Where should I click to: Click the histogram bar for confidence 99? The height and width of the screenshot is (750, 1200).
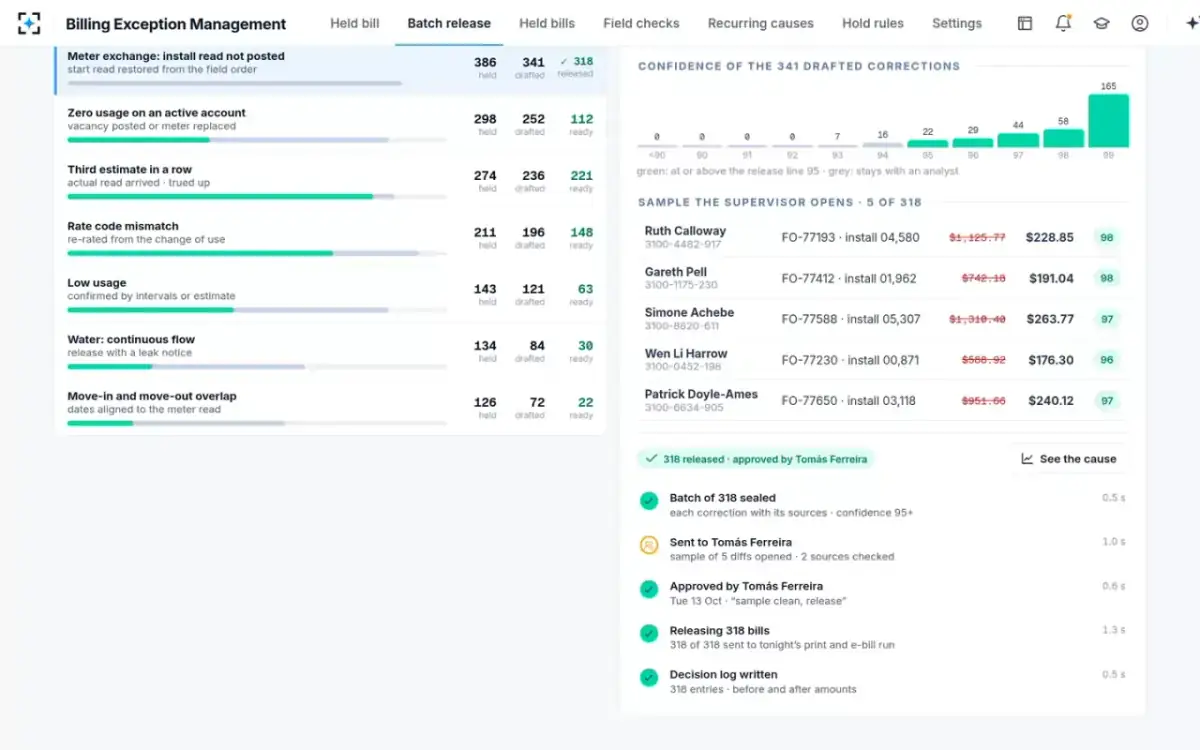click(x=1108, y=121)
